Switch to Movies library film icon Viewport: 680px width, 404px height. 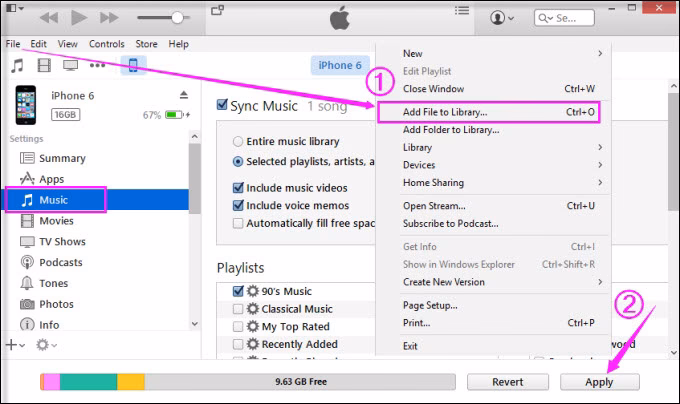coord(44,65)
